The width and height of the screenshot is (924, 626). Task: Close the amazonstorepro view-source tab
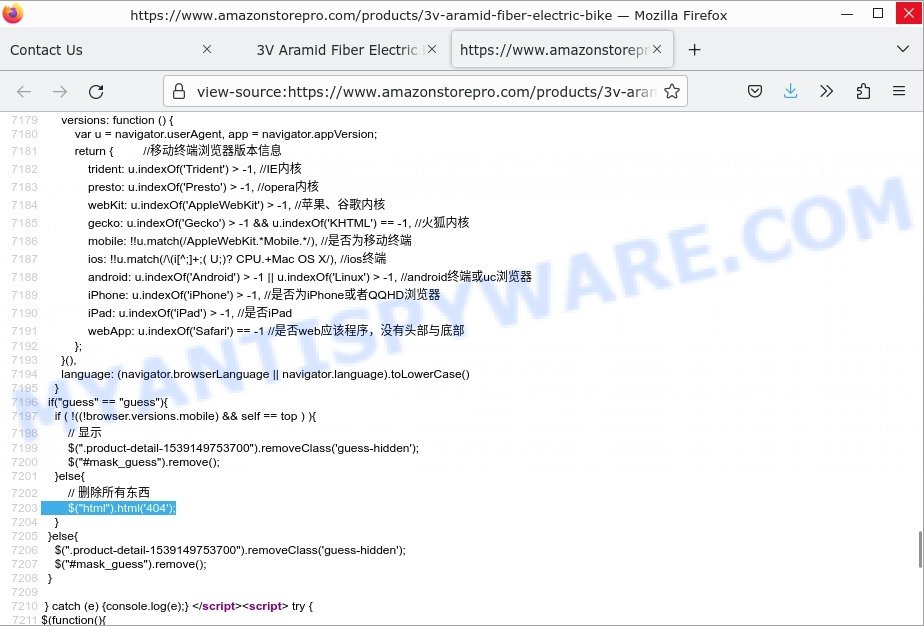[x=657, y=50]
